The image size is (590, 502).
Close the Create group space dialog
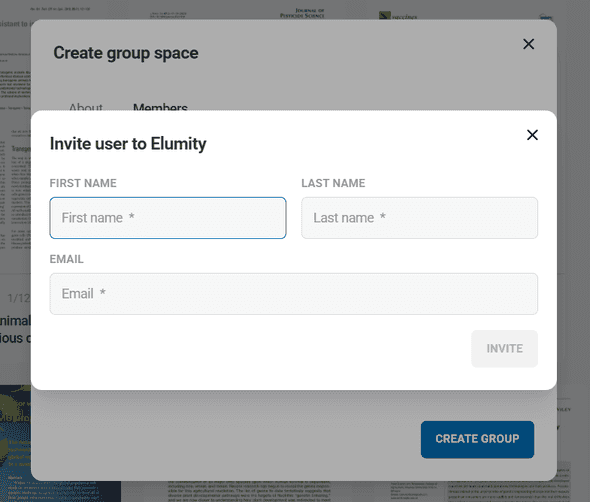tap(528, 44)
